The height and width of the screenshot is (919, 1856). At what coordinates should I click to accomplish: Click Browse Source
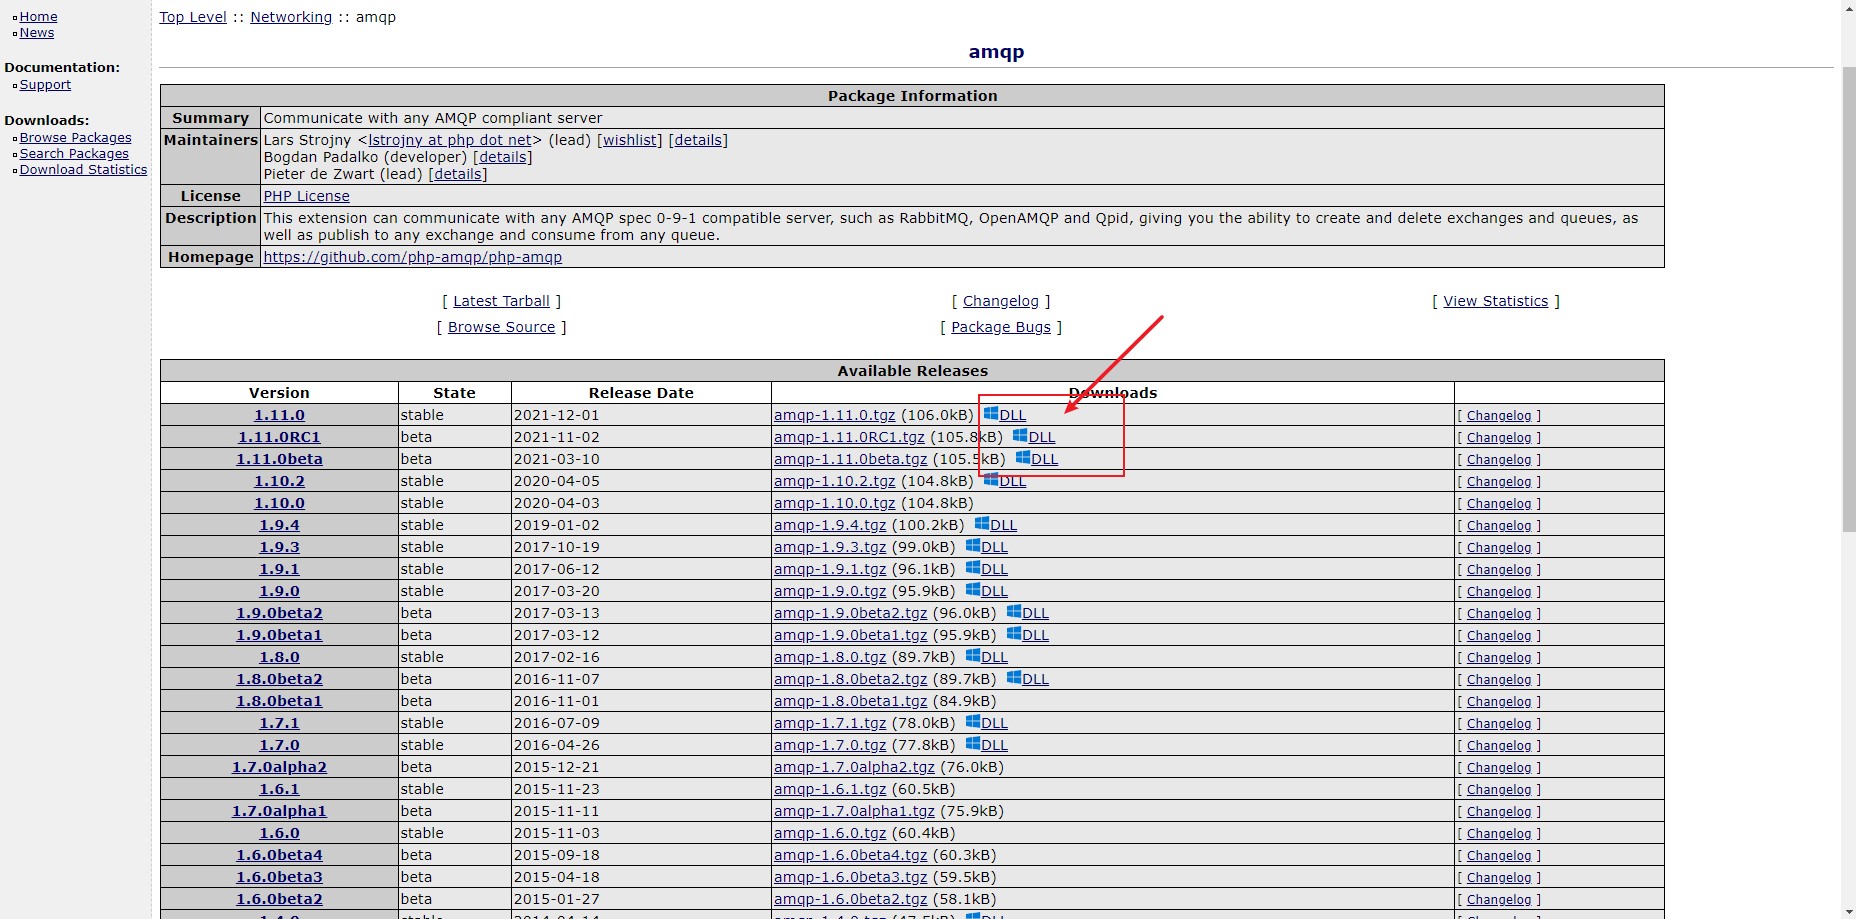(x=500, y=327)
